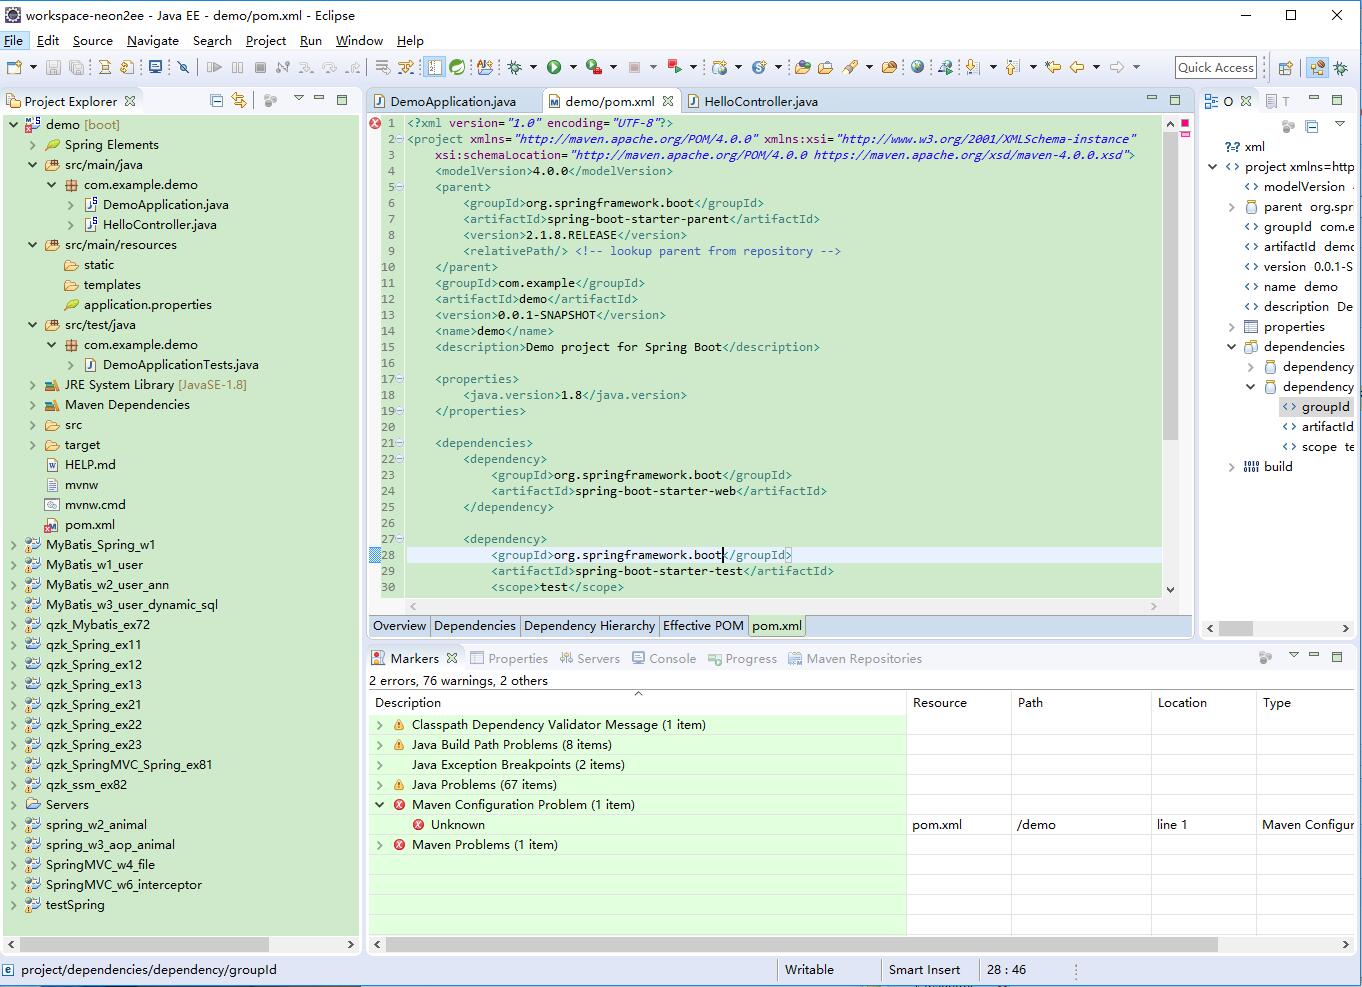1362x987 pixels.
Task: Switch to HelloController.java editor tab
Action: [761, 101]
